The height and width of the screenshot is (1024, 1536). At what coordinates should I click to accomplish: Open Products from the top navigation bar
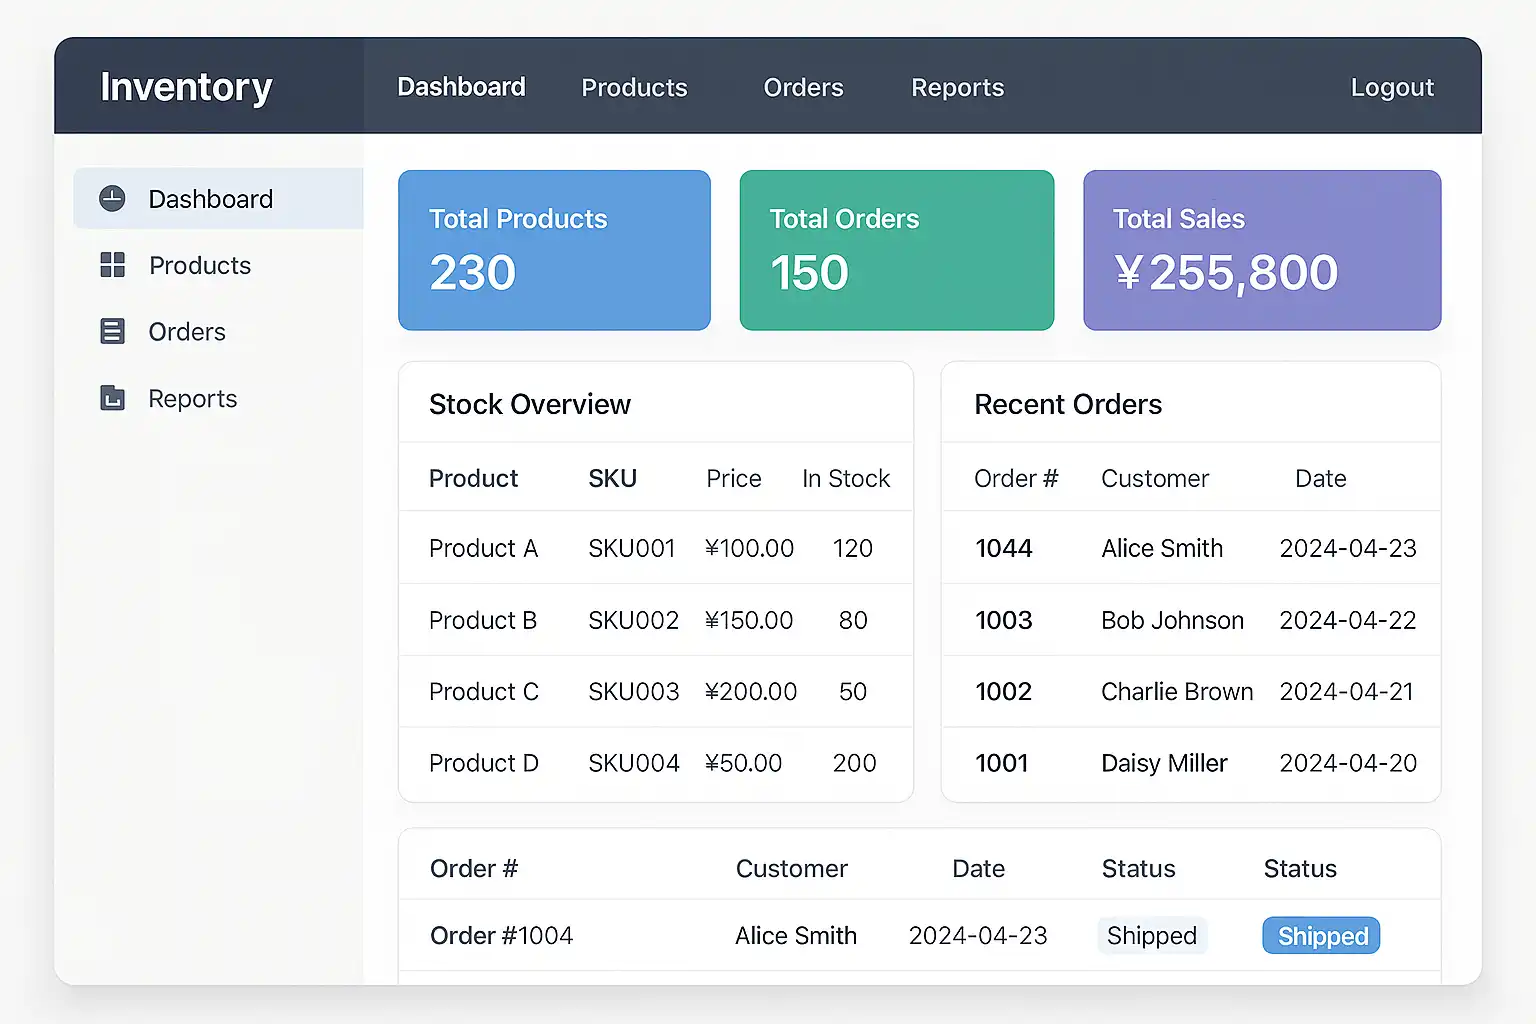point(634,88)
